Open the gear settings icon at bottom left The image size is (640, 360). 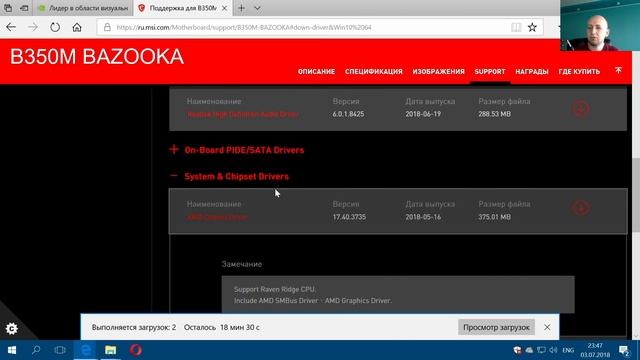(11, 329)
